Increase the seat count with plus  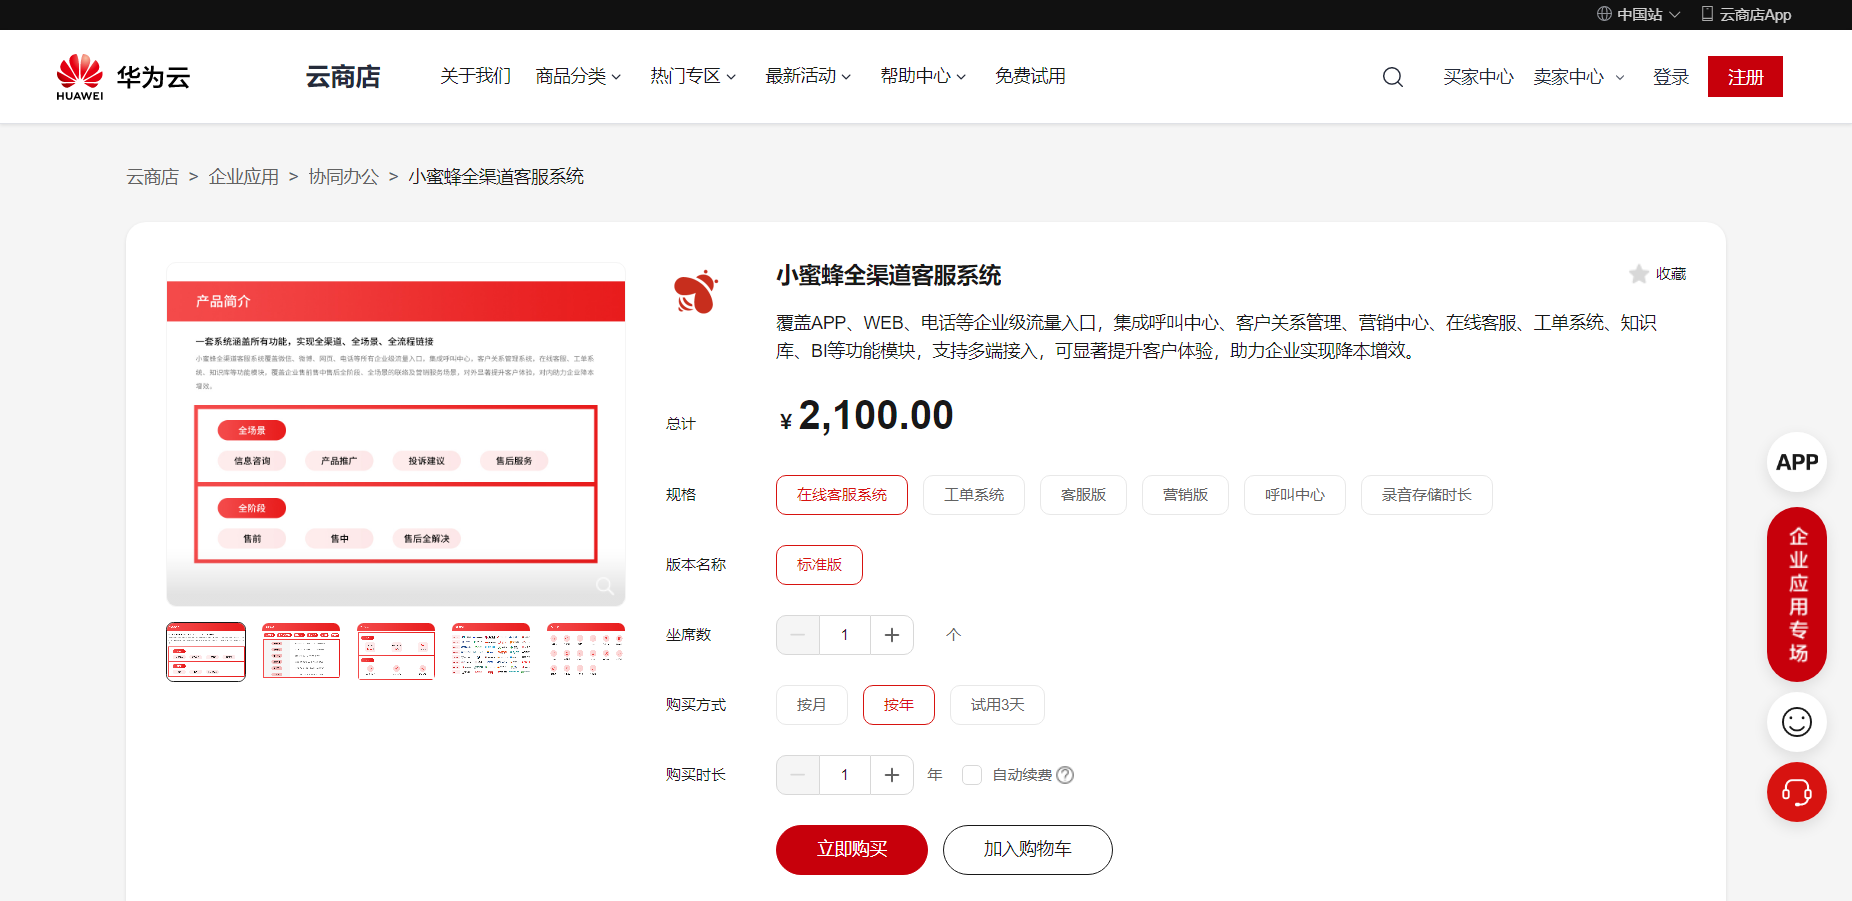tap(891, 635)
